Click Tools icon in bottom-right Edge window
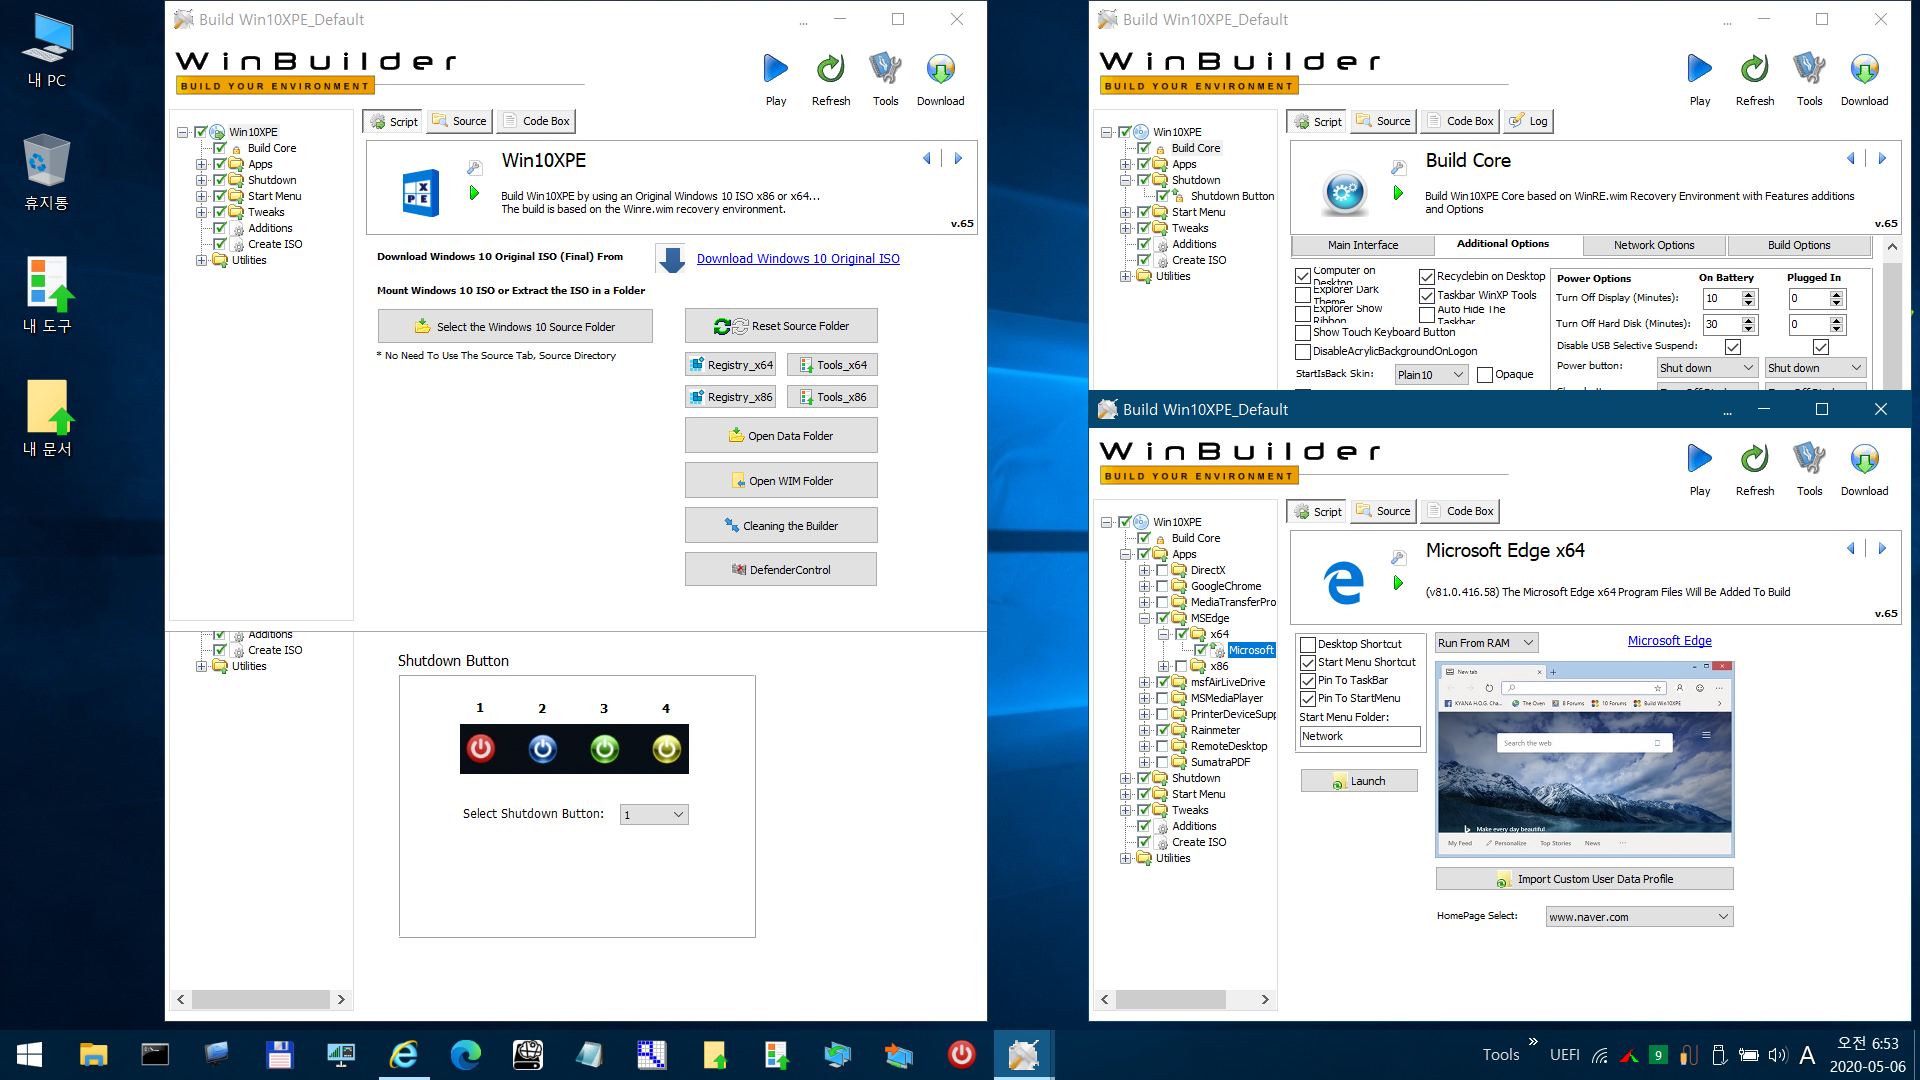This screenshot has width=1920, height=1080. (1809, 459)
